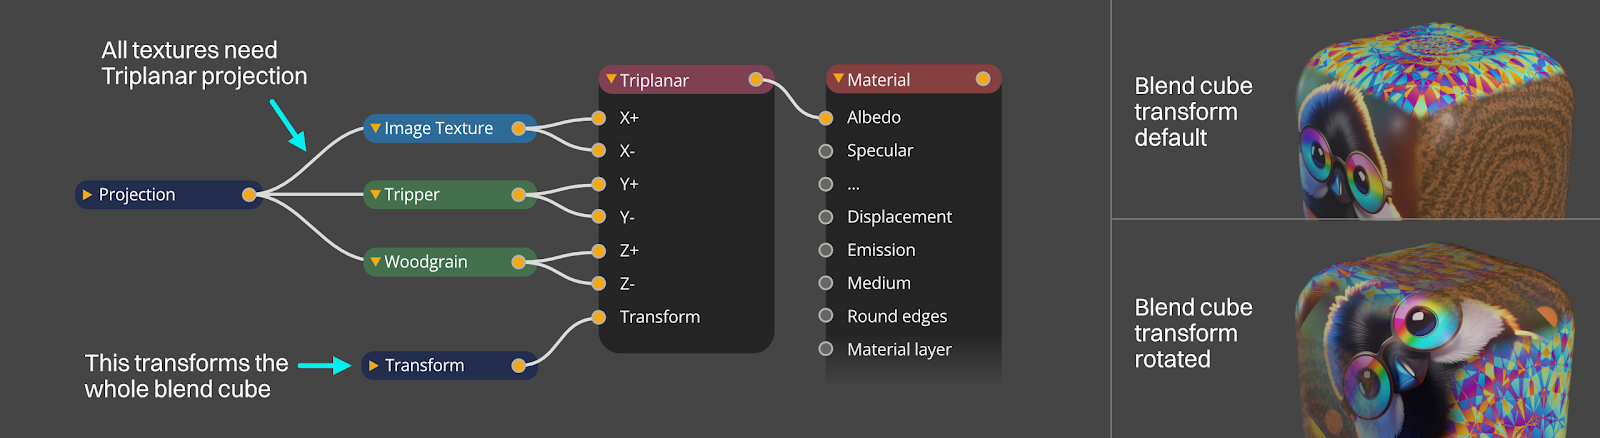Select the Material layer pin label
This screenshot has width=1600, height=438.
click(899, 350)
